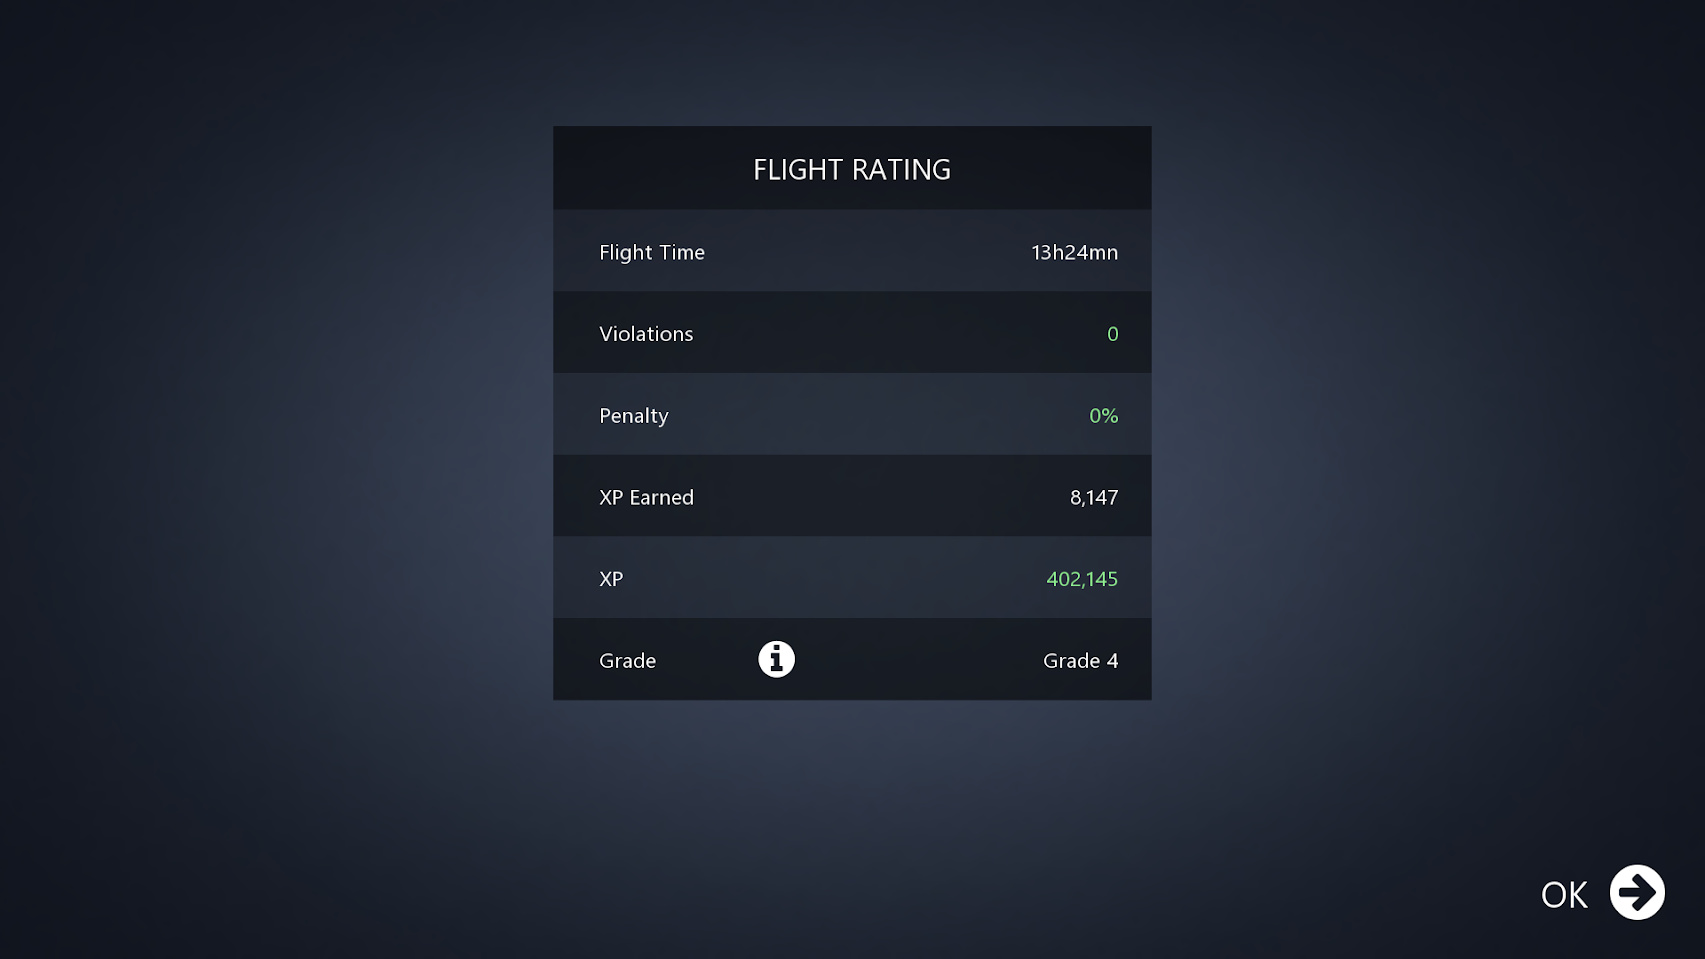Image resolution: width=1705 pixels, height=959 pixels.
Task: Select the XP Earned label
Action: click(646, 498)
